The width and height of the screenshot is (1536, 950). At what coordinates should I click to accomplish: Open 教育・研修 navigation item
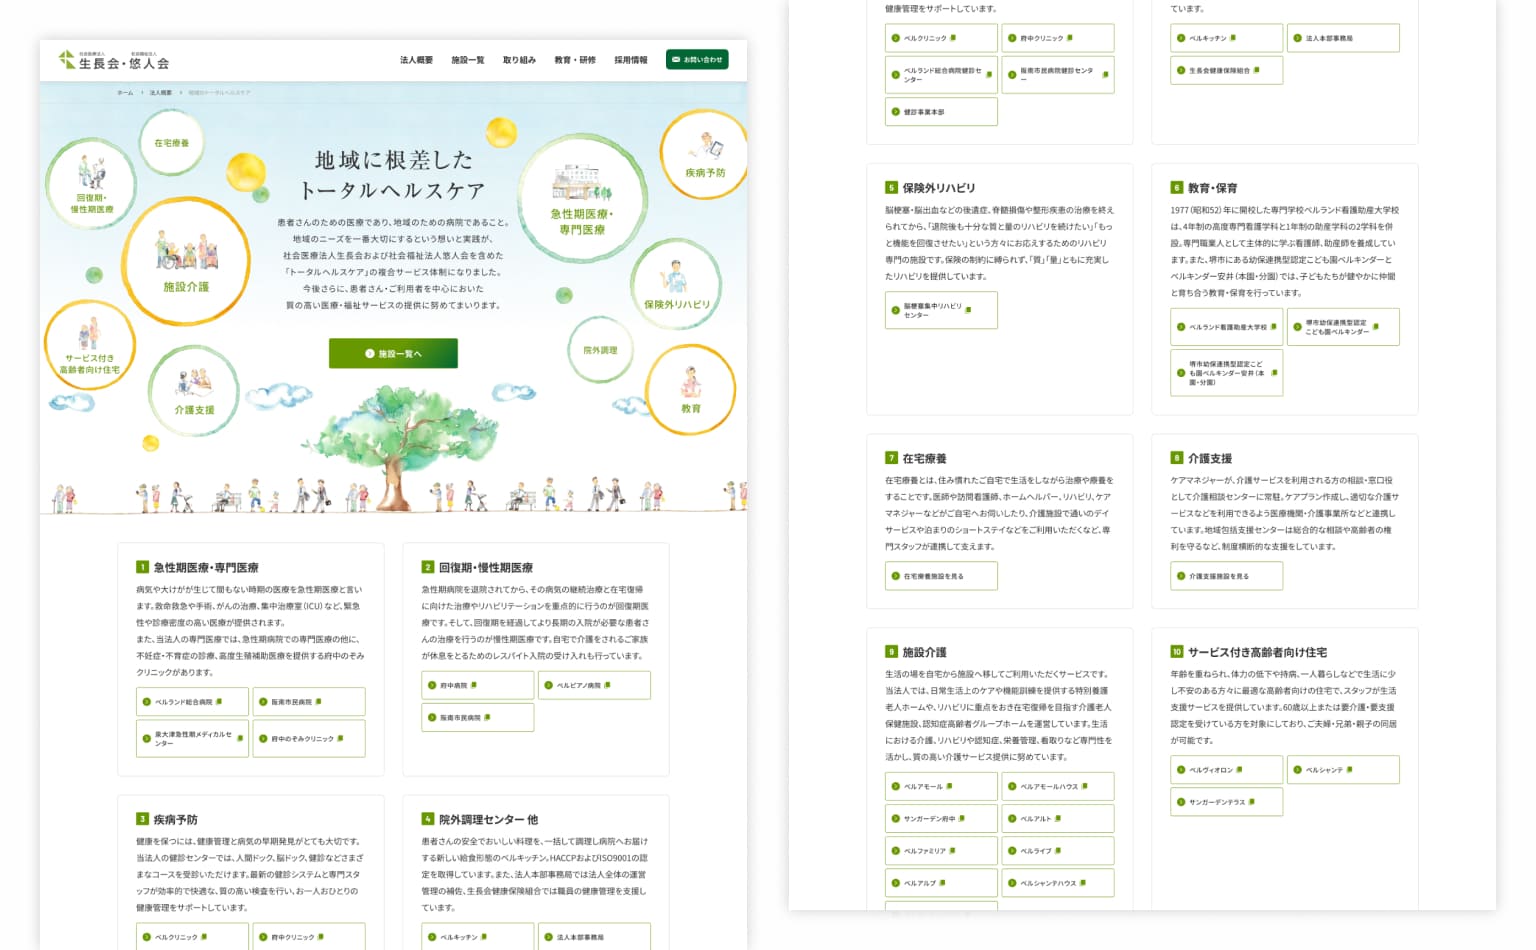[x=574, y=60]
